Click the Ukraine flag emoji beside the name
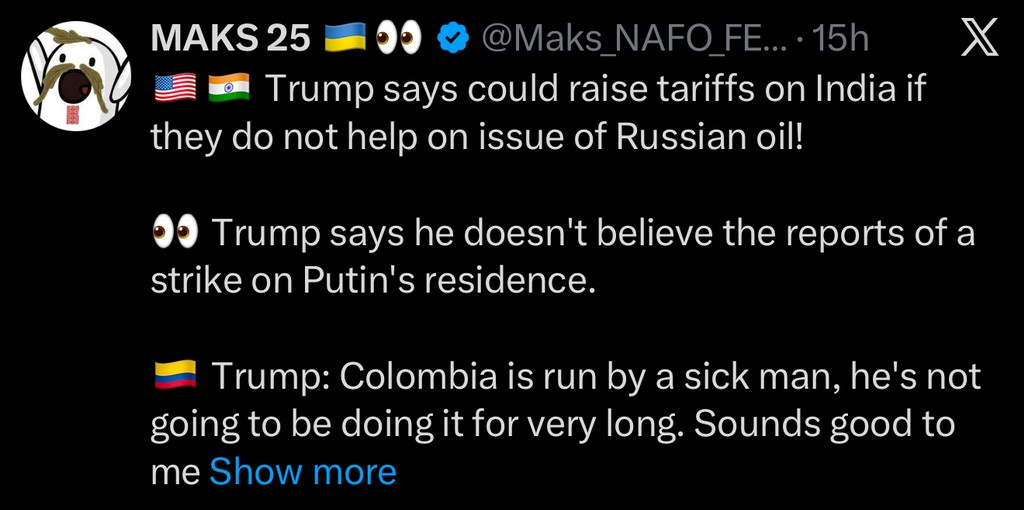The image size is (1024, 510). [345, 39]
